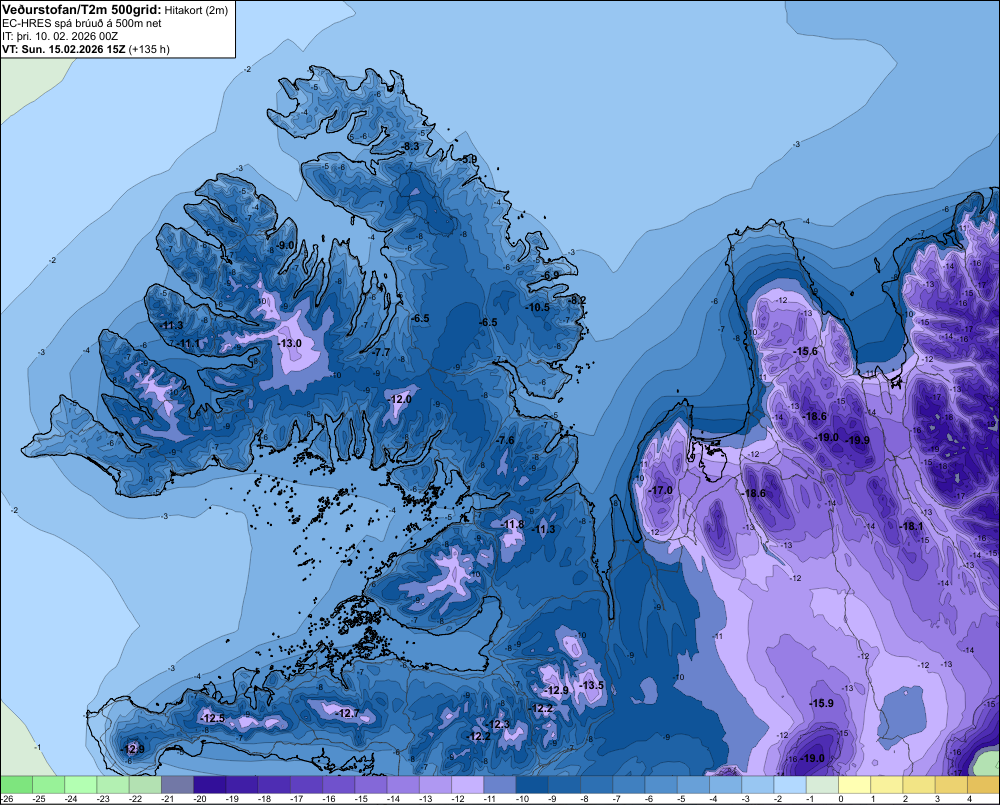Click the -15.9 temperature label

(x=821, y=704)
